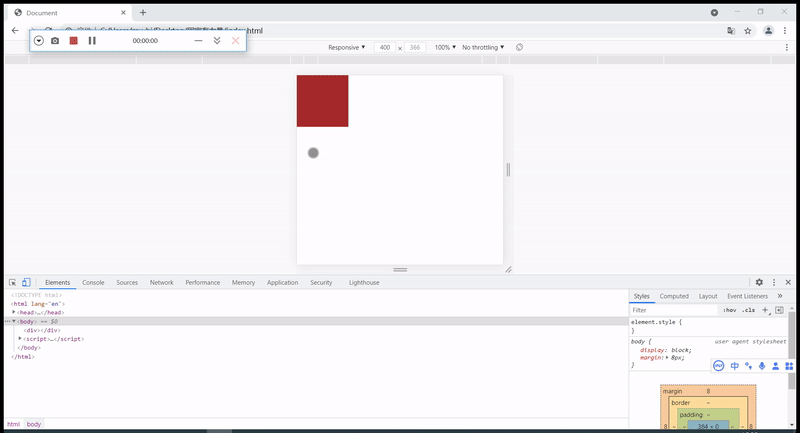Click the corner viewport resize handle
The width and height of the screenshot is (800, 433).
(x=508, y=269)
